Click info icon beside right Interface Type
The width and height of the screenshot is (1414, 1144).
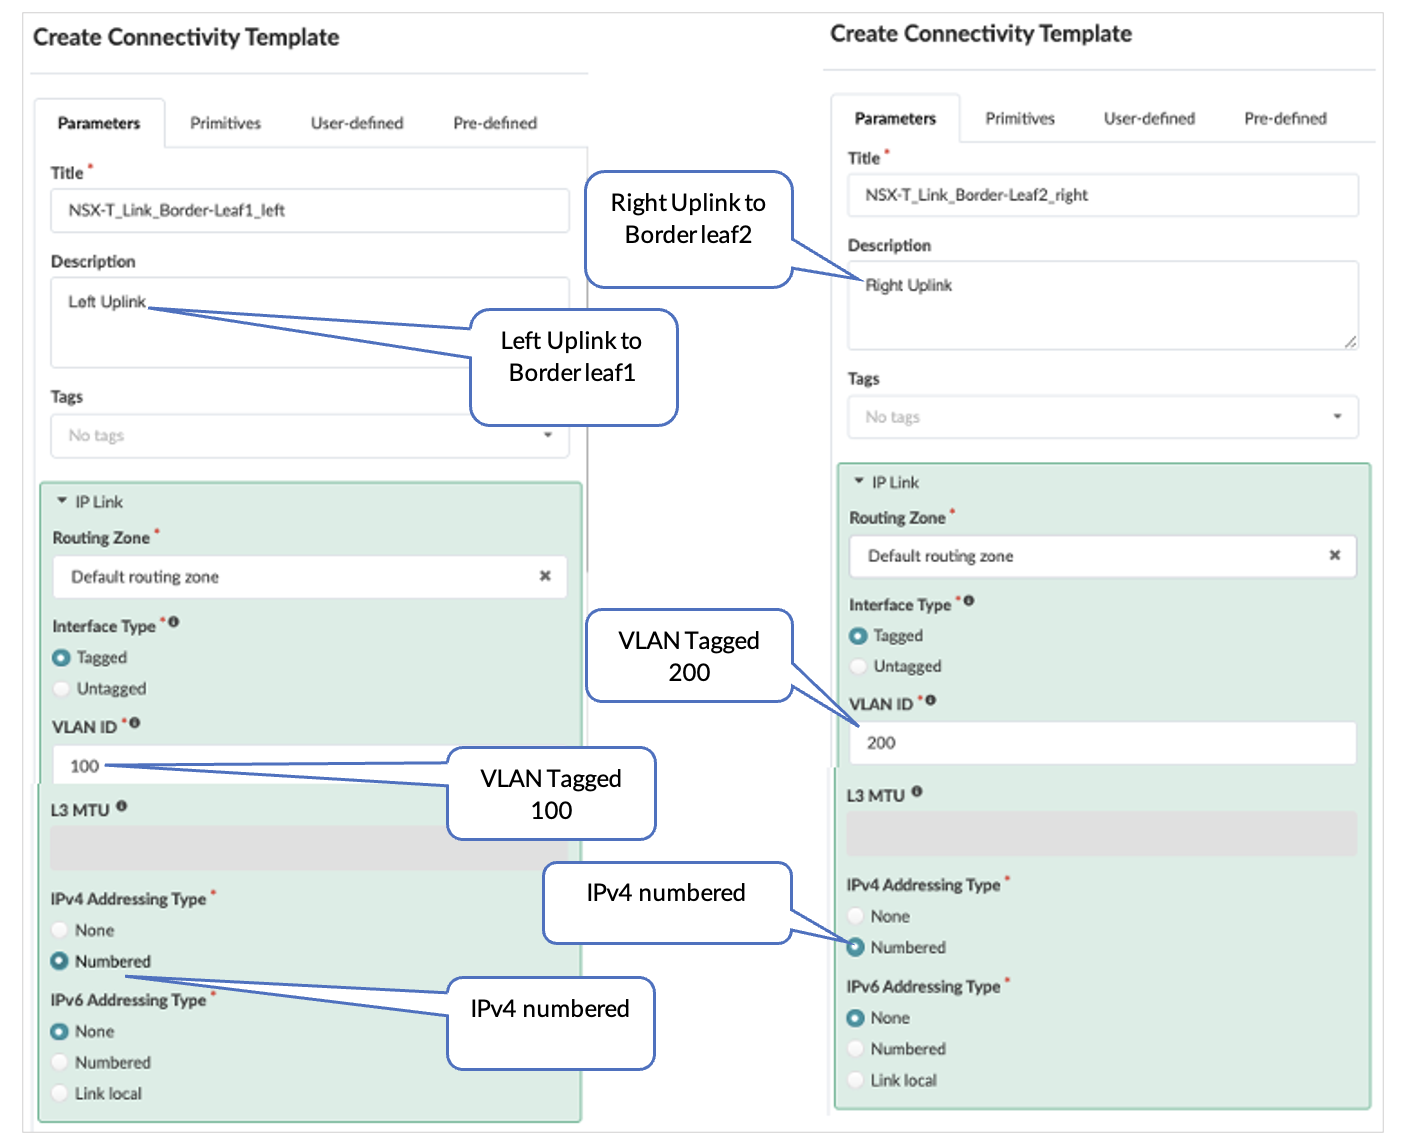[x=969, y=601]
